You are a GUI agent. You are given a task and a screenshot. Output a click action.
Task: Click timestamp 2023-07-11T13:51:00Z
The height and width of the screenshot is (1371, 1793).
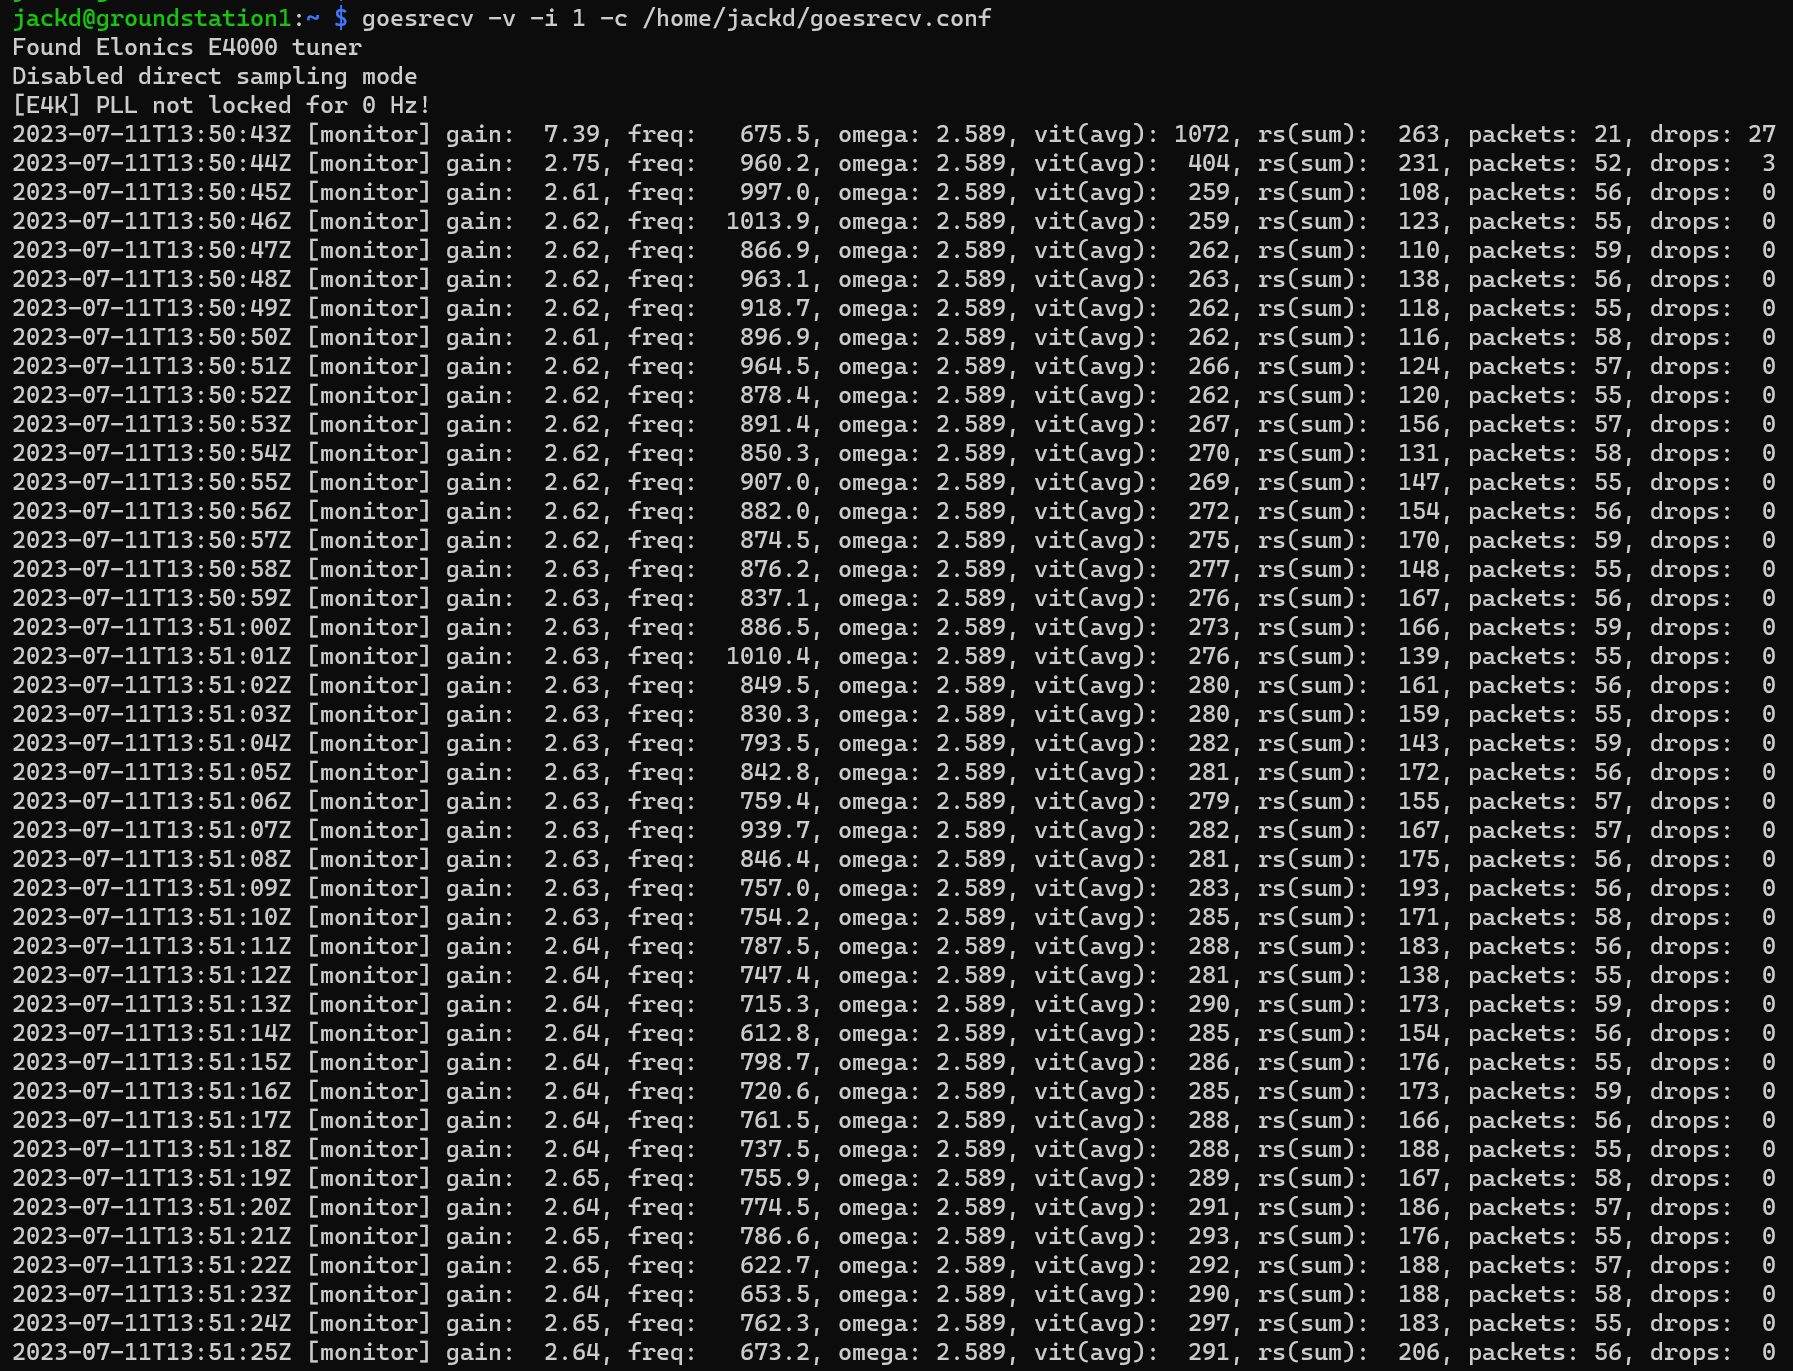tap(152, 627)
